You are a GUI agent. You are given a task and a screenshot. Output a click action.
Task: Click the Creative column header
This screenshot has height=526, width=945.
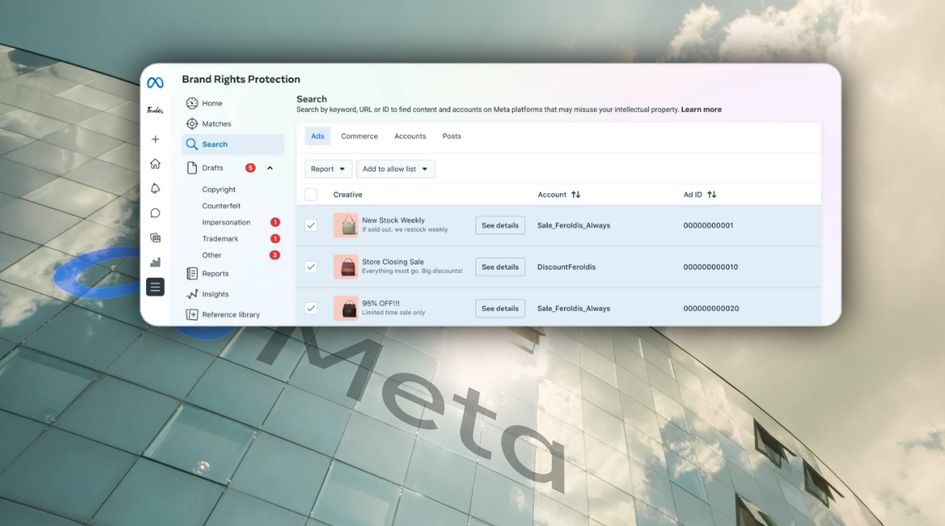pyautogui.click(x=348, y=195)
